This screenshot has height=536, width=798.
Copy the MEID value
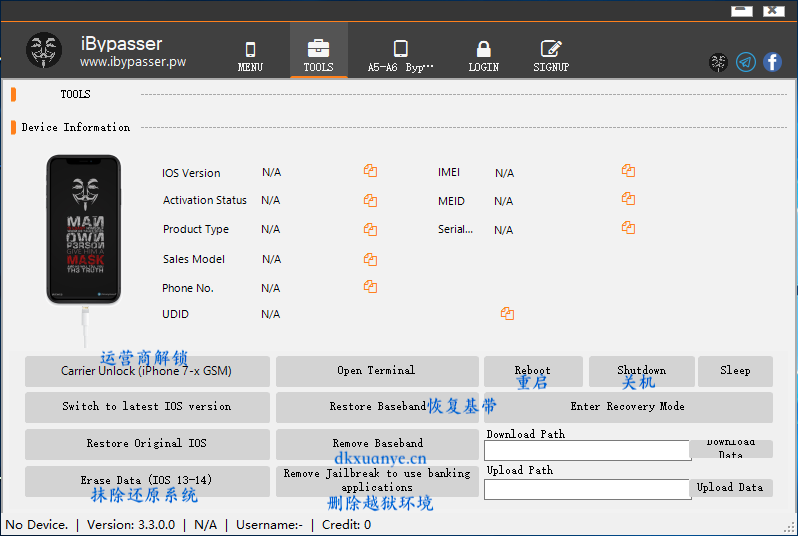[x=628, y=199]
